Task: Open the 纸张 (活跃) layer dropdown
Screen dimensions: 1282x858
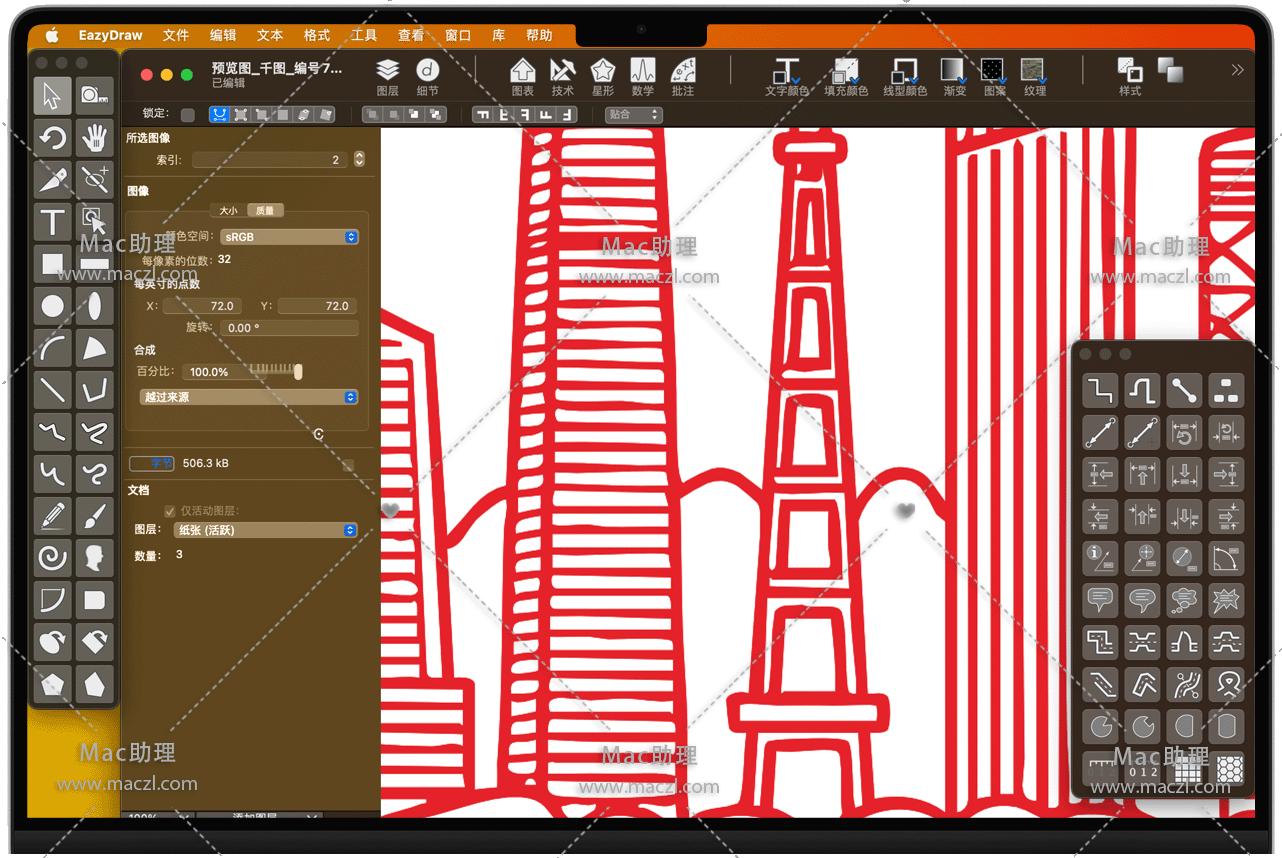Action: (265, 530)
